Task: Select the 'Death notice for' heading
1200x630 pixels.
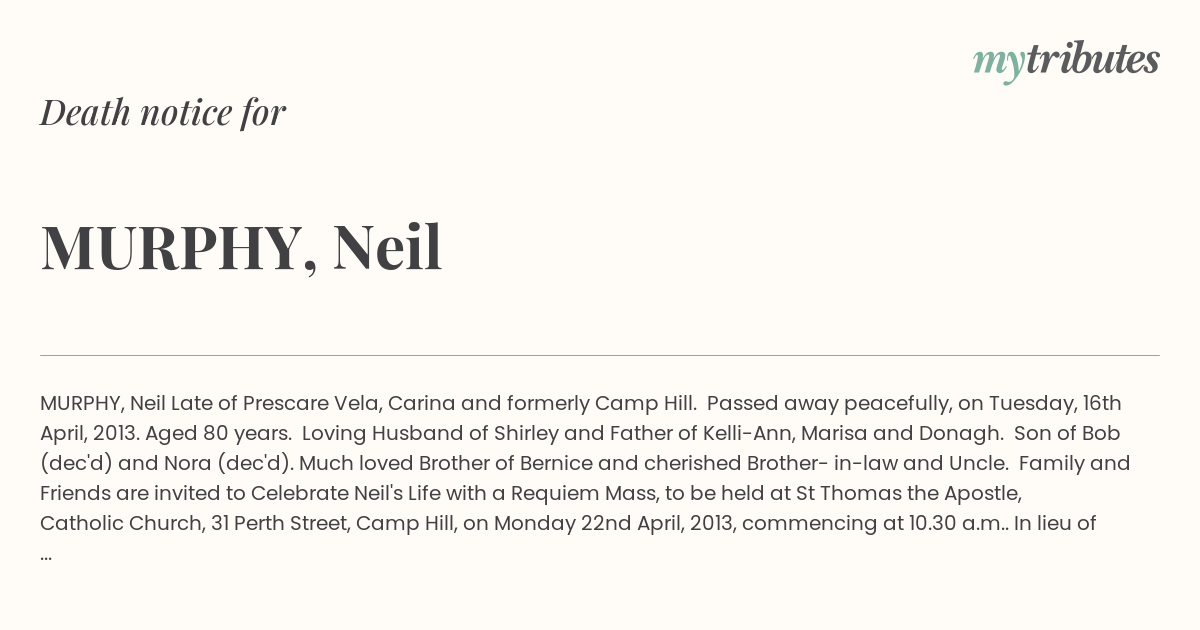Action: 163,112
